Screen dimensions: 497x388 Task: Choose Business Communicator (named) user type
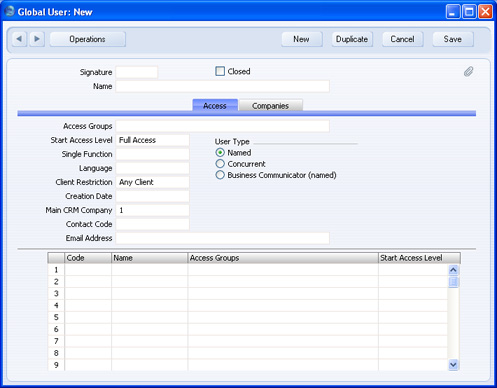tap(220, 175)
